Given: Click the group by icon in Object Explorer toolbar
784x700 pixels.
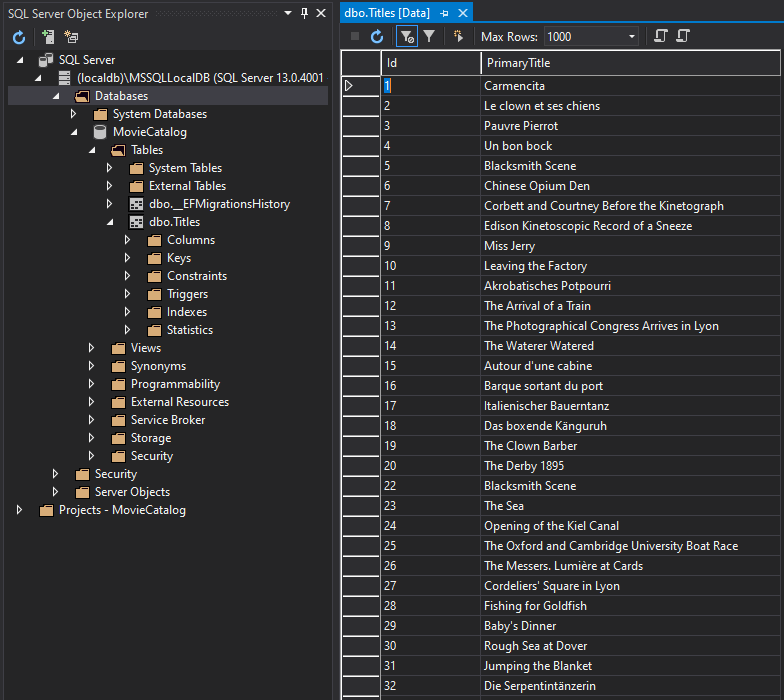Looking at the screenshot, I should [x=71, y=37].
